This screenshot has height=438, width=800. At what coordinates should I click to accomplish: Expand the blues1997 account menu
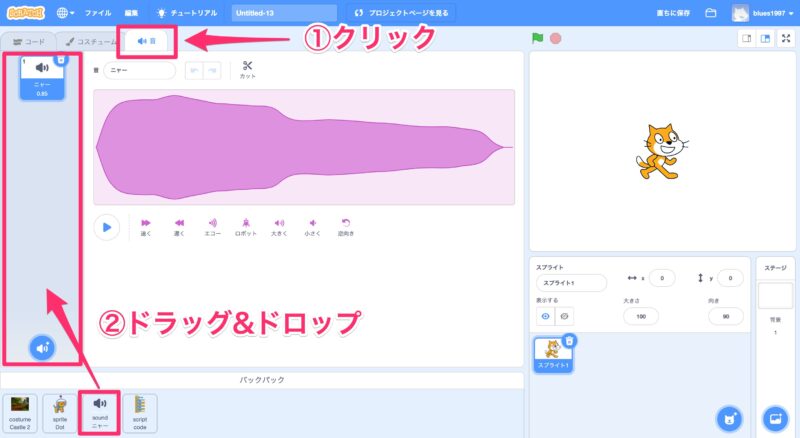click(767, 13)
